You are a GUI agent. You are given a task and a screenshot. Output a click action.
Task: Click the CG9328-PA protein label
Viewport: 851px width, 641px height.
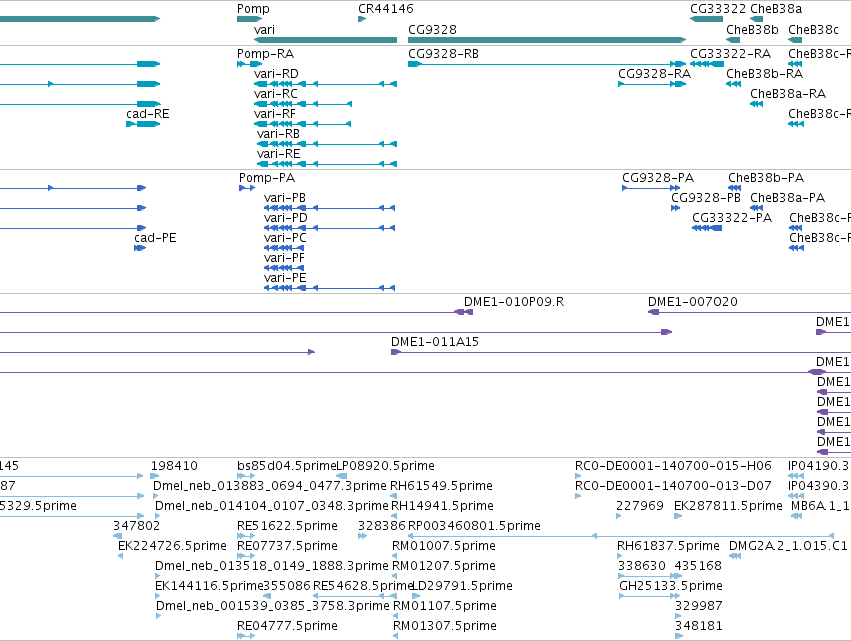[x=658, y=178]
